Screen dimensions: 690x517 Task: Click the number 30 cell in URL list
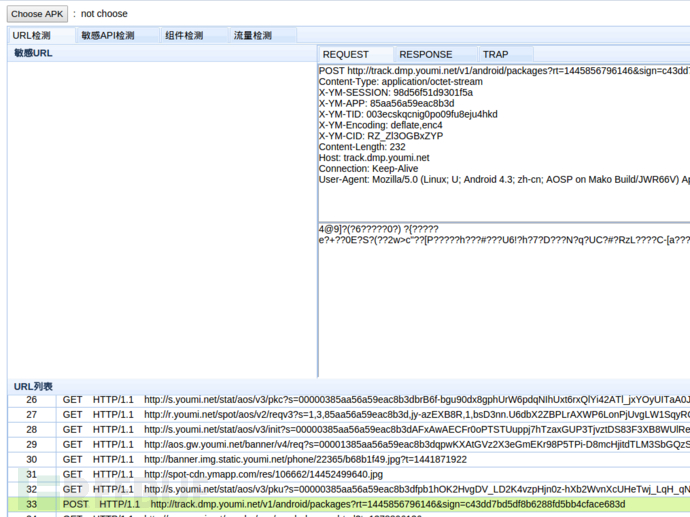[32, 460]
